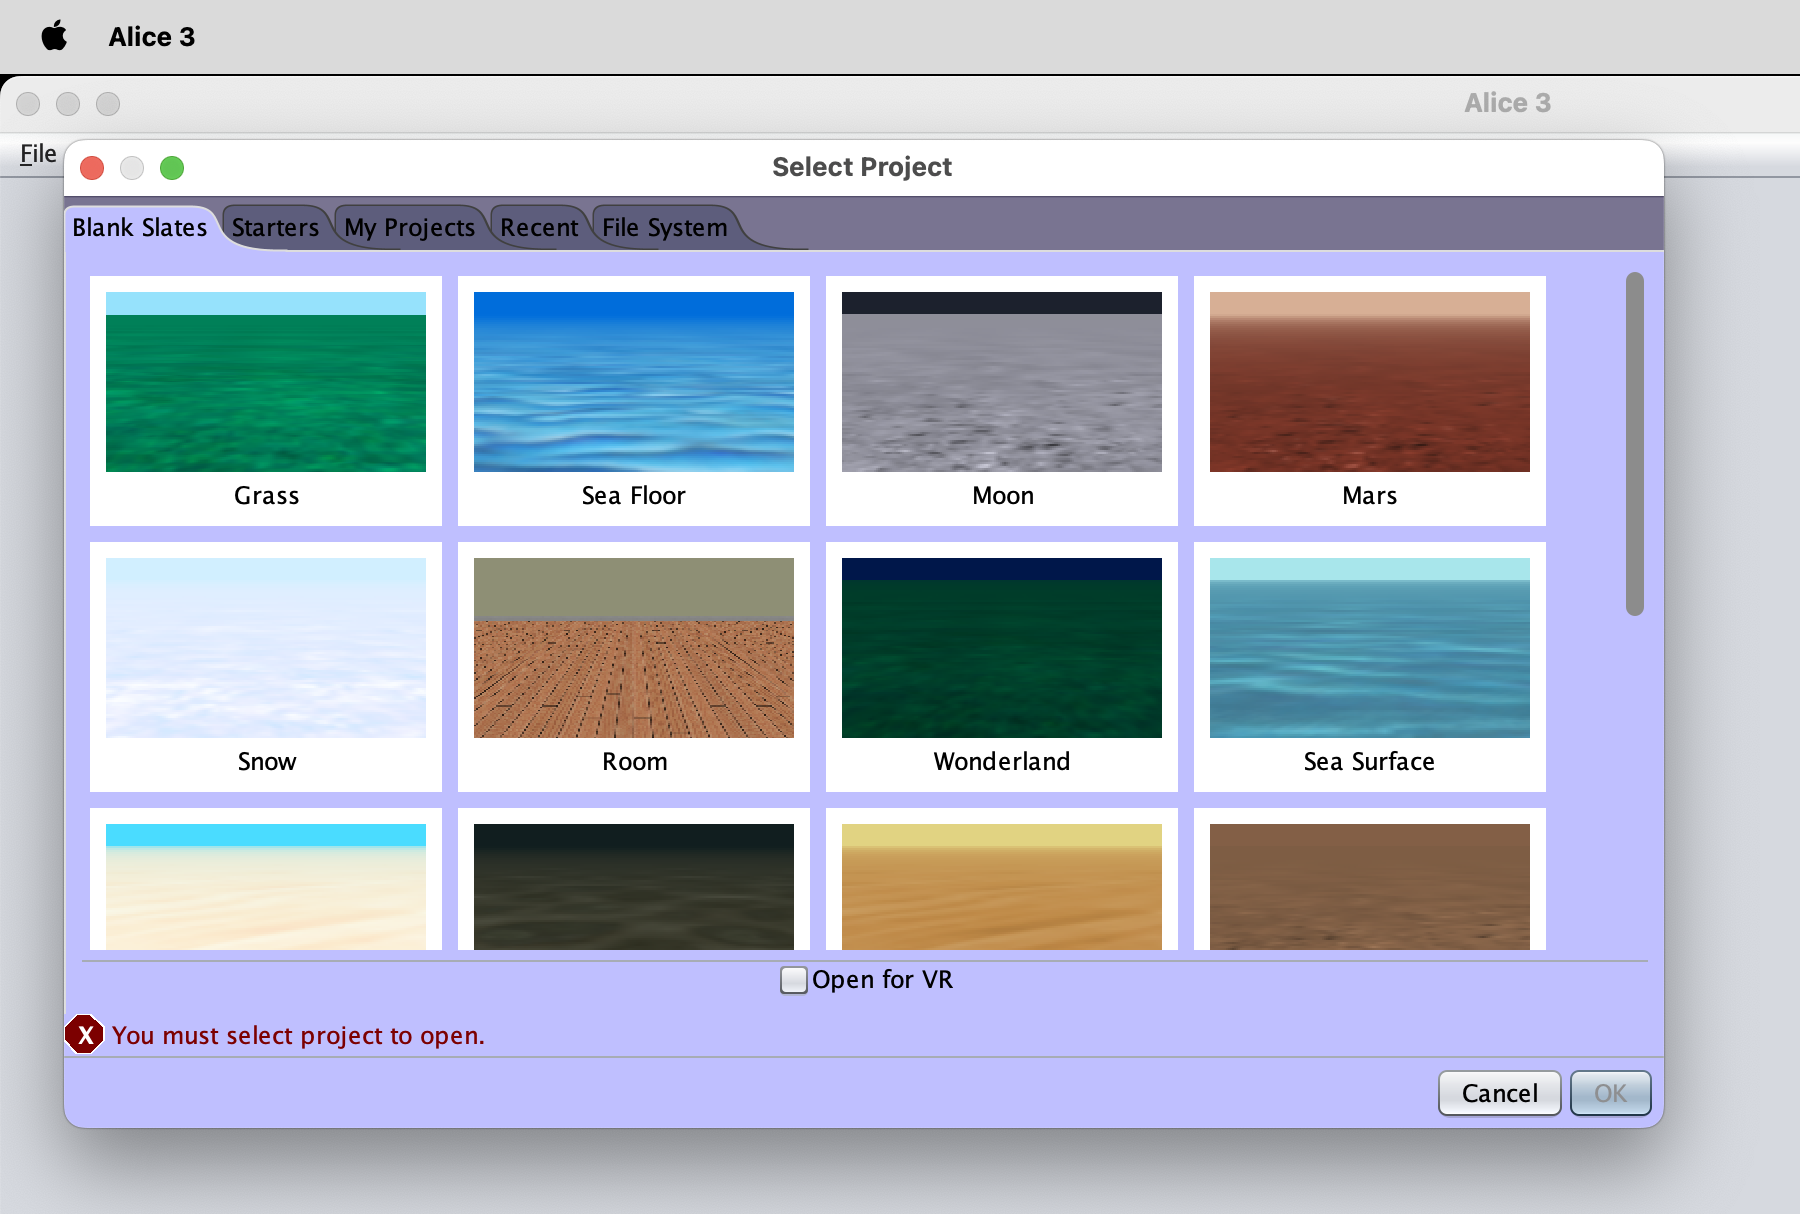
Task: Switch to the Starters tab
Action: point(275,227)
